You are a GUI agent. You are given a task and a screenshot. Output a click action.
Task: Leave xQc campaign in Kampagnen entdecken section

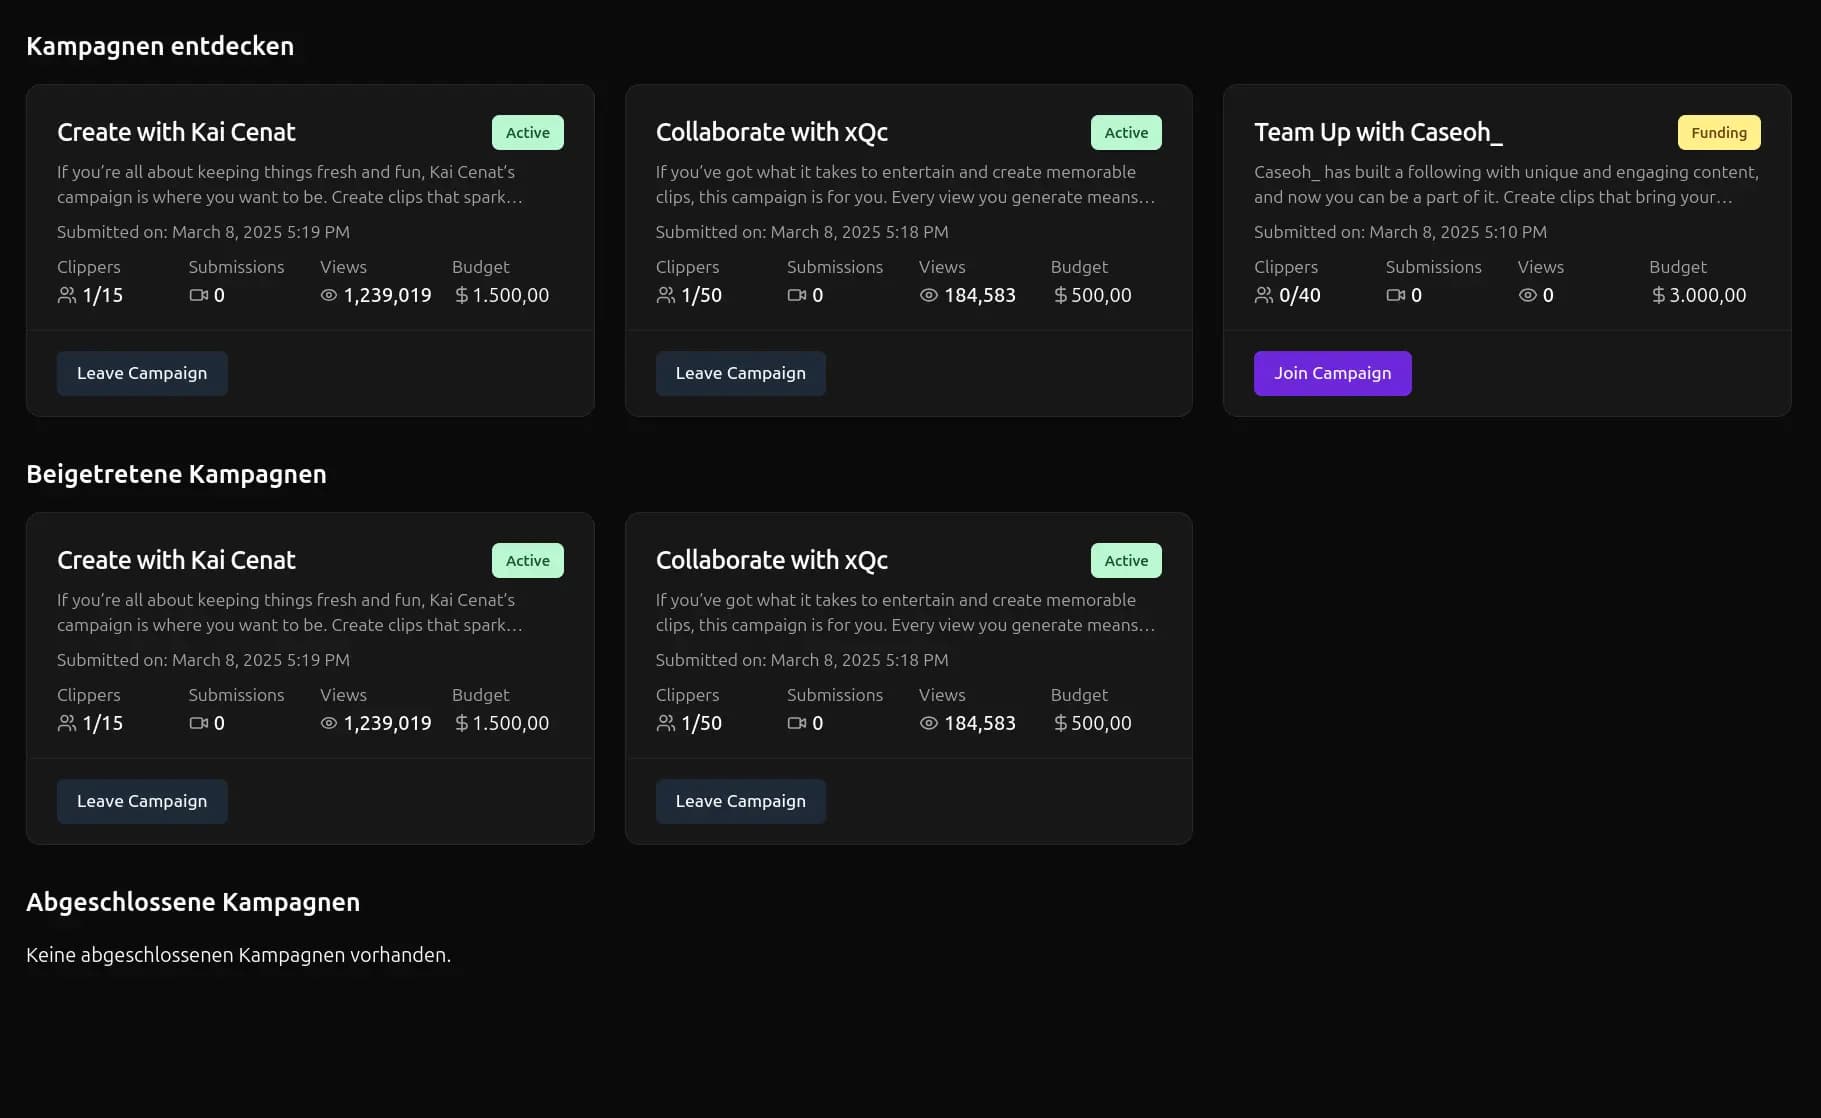740,373
